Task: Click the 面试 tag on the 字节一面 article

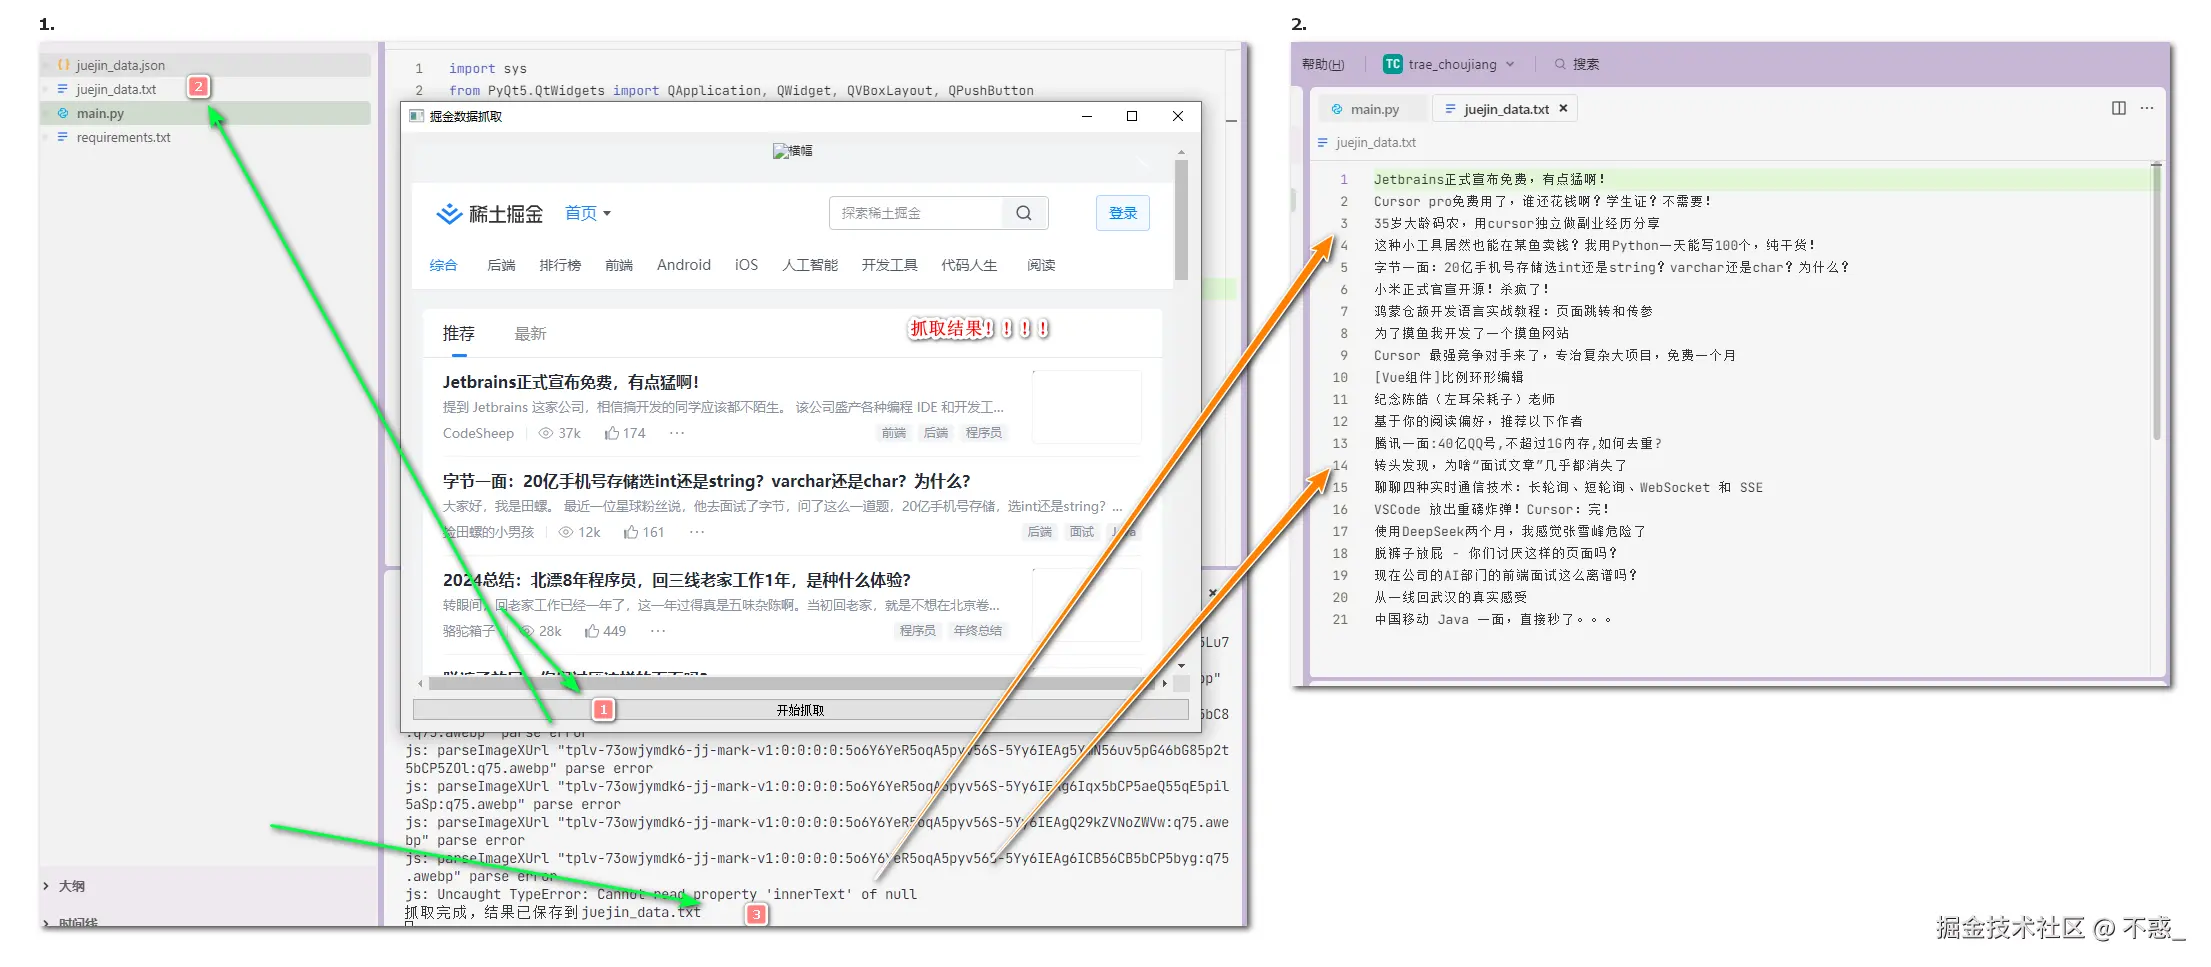Action: 1082,532
